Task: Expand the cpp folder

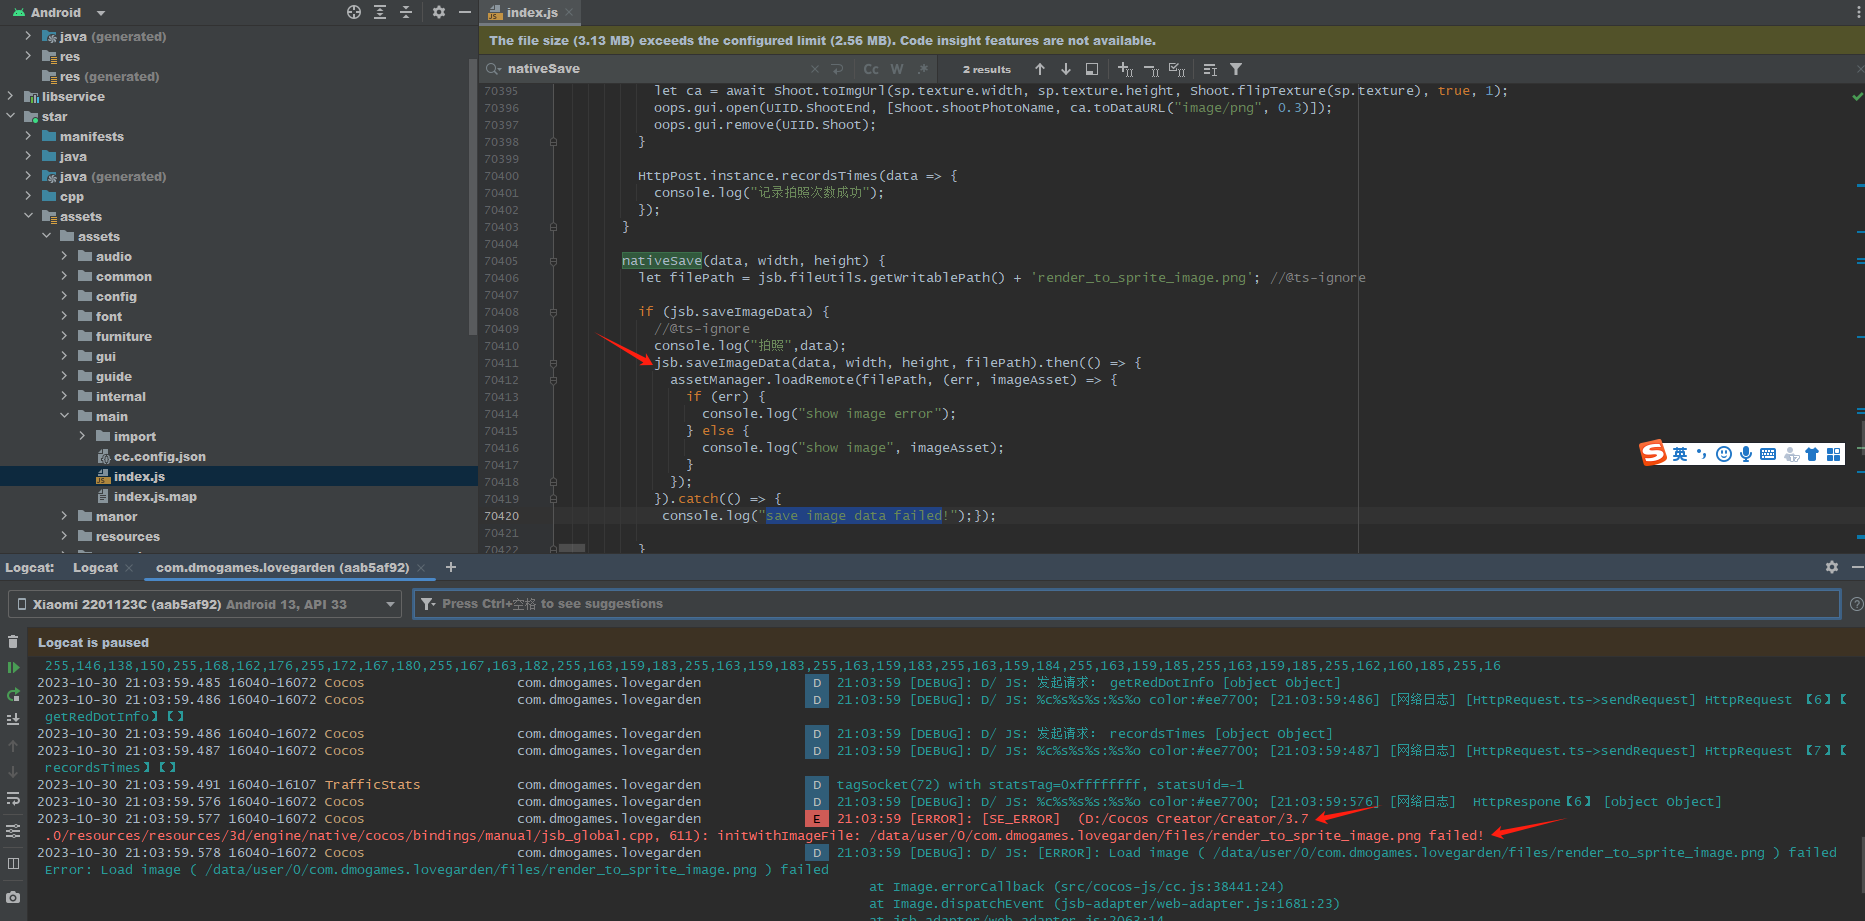Action: [28, 197]
